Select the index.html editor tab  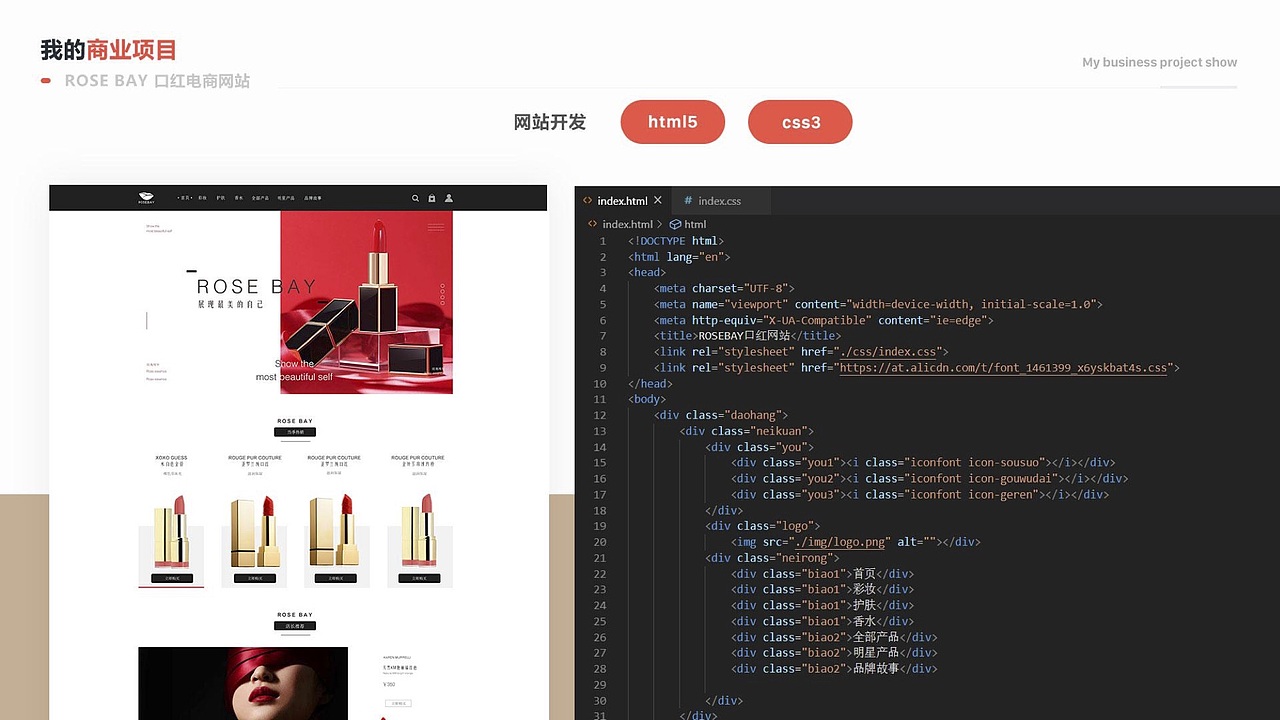[x=622, y=200]
